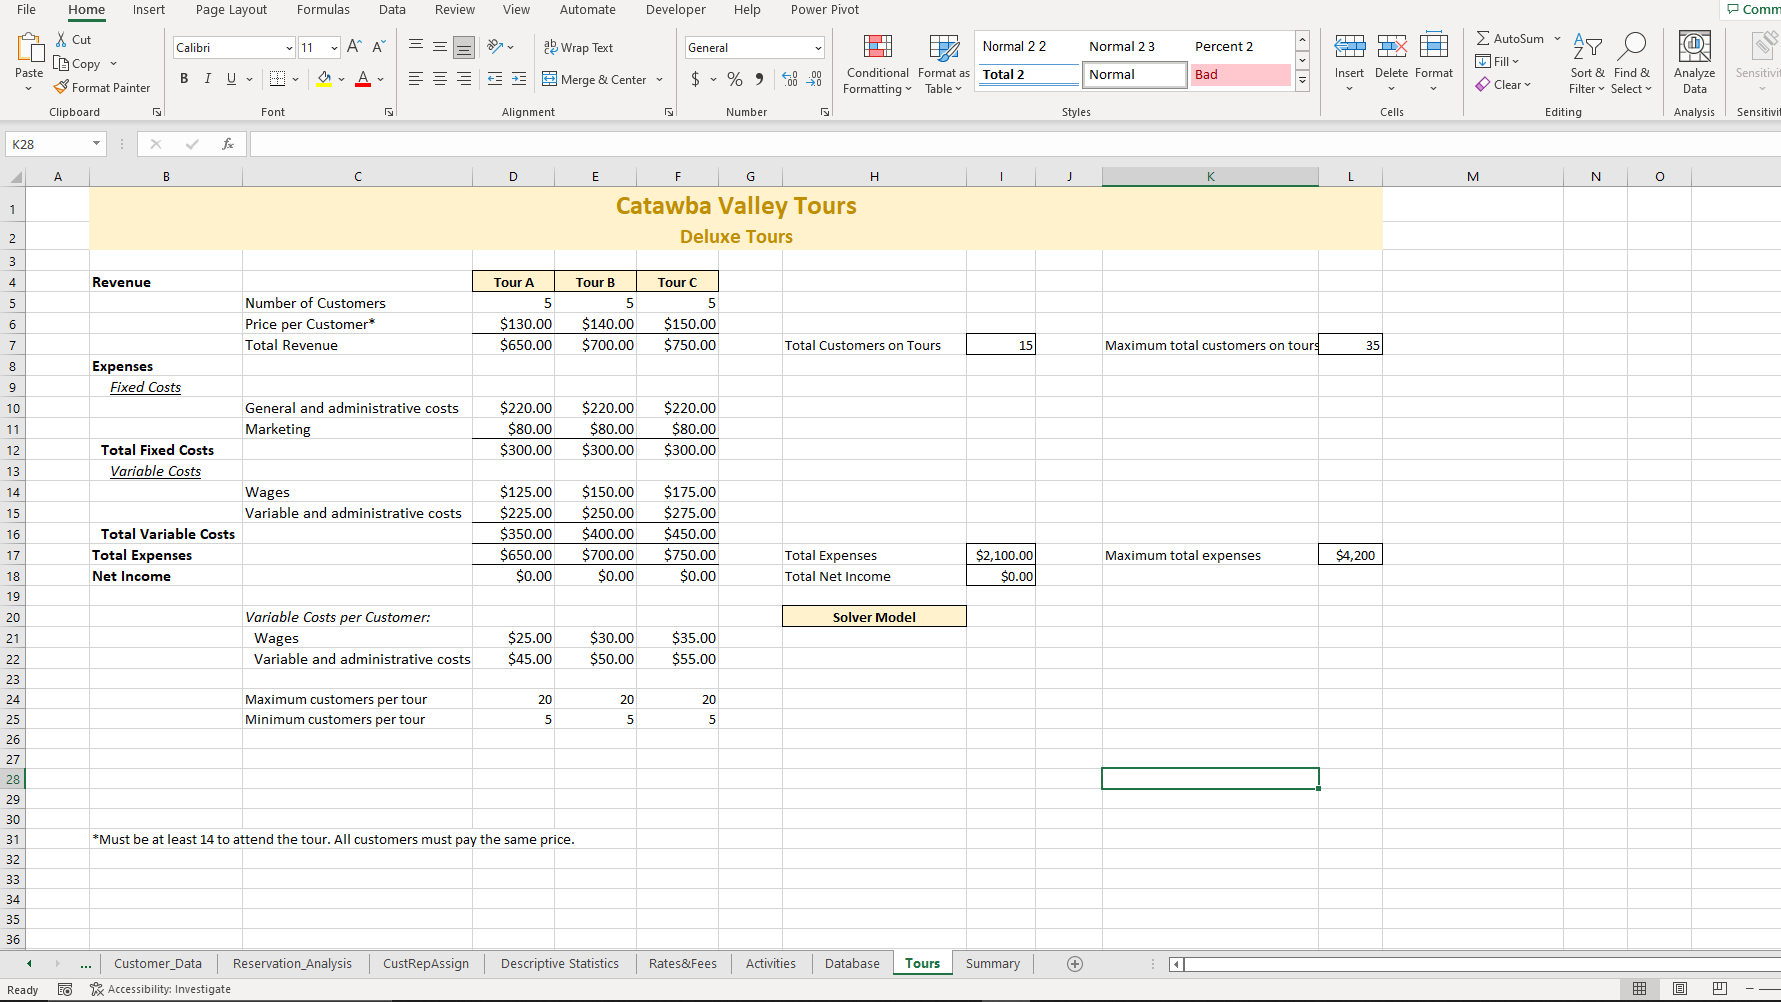Click Decrease Decimal icon
The width and height of the screenshot is (1781, 1002).
click(x=814, y=79)
